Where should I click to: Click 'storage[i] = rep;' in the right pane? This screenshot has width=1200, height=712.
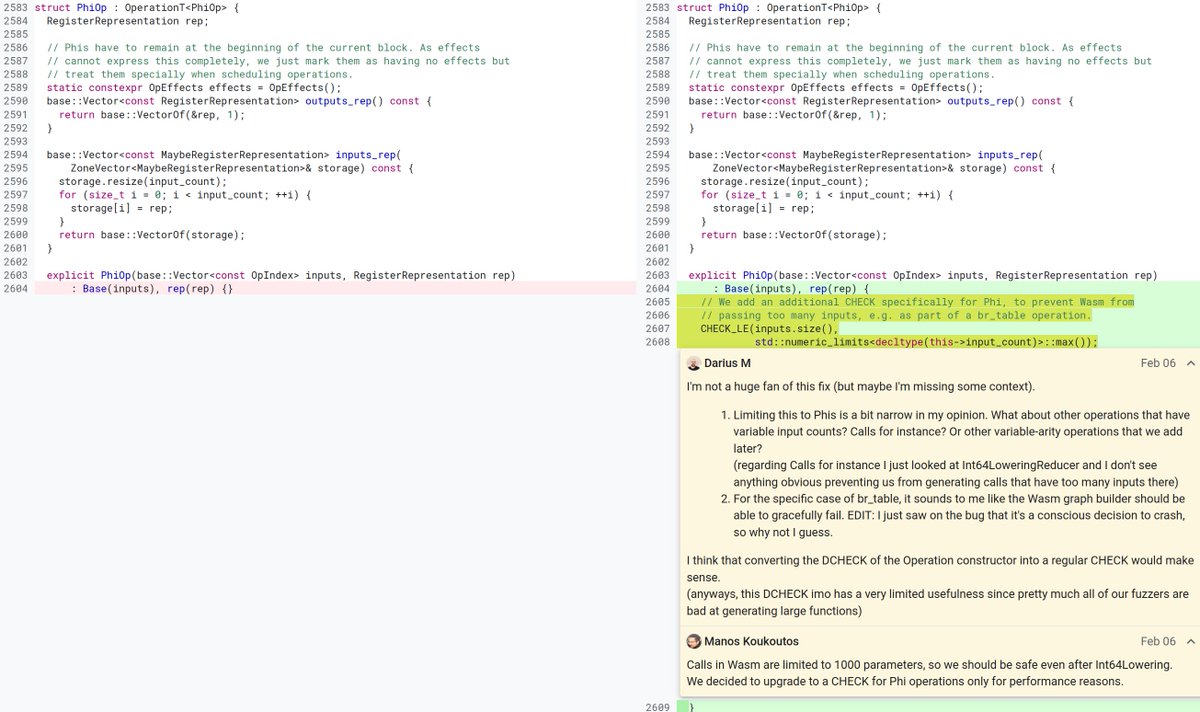[763, 207]
